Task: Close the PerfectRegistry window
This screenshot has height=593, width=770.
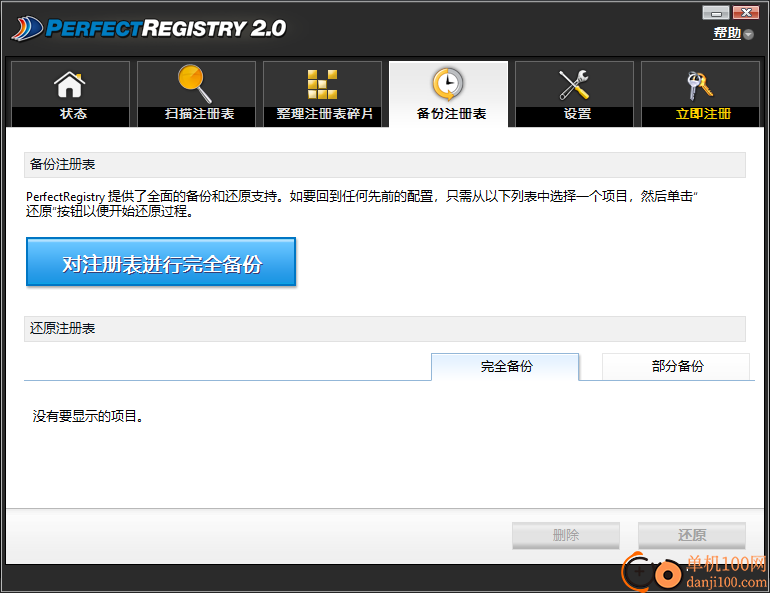Action: (746, 12)
